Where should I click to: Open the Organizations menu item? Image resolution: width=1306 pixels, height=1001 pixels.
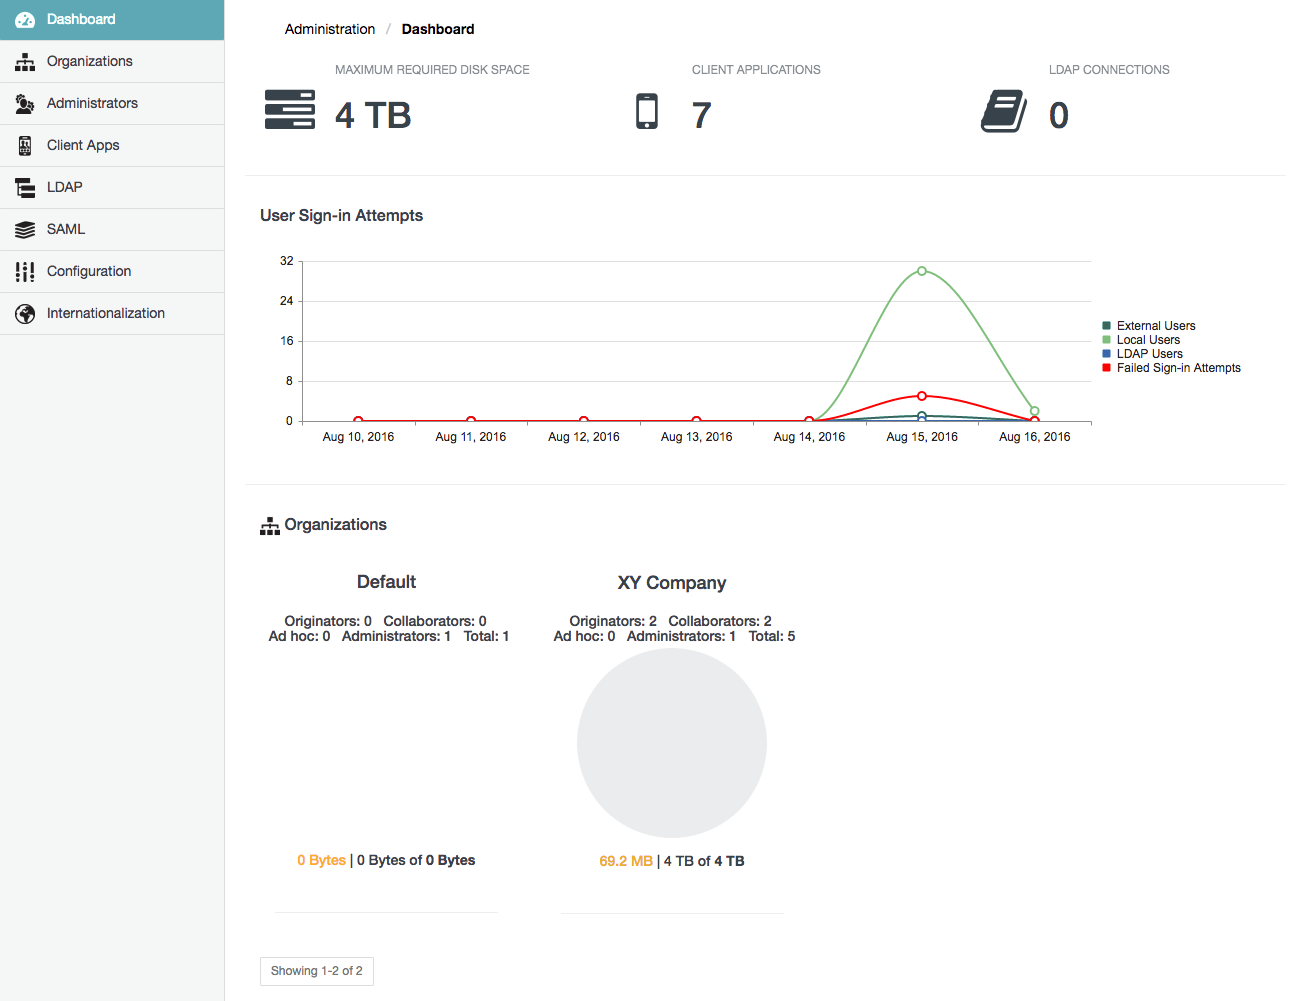(89, 61)
